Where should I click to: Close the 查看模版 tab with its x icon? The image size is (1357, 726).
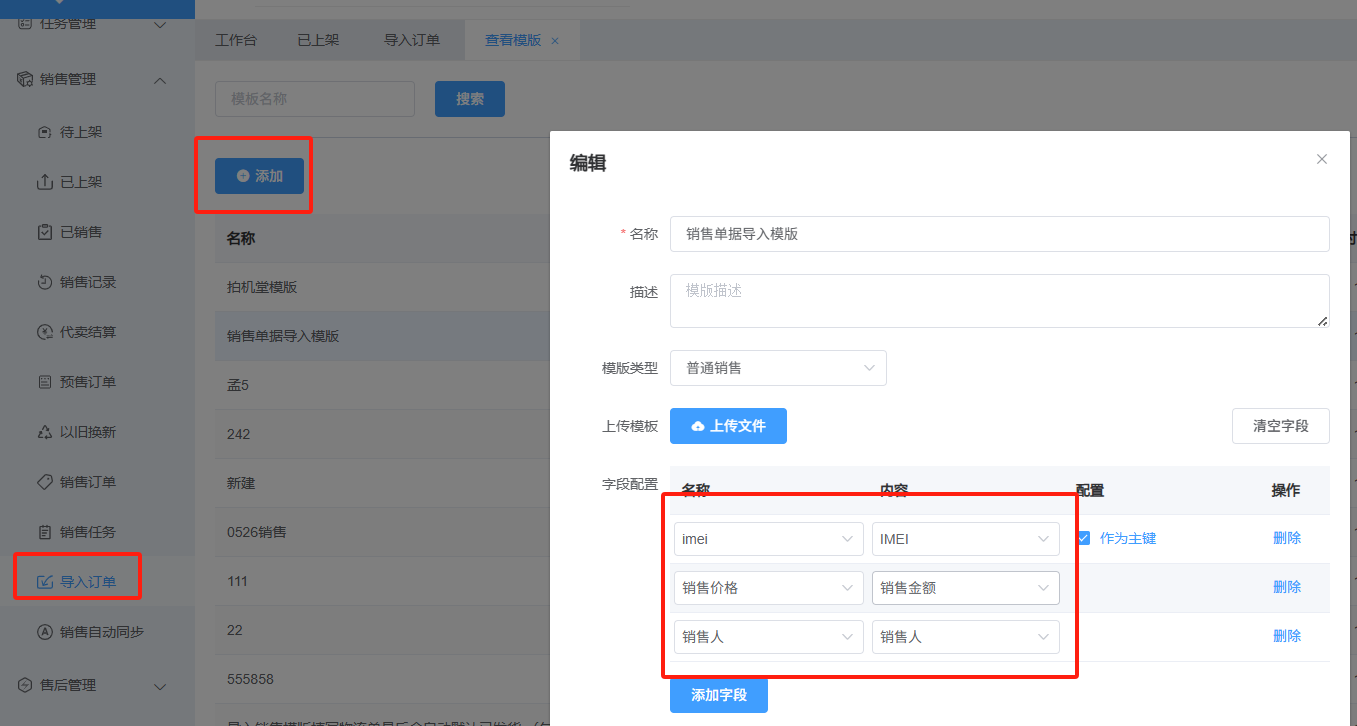tap(555, 41)
